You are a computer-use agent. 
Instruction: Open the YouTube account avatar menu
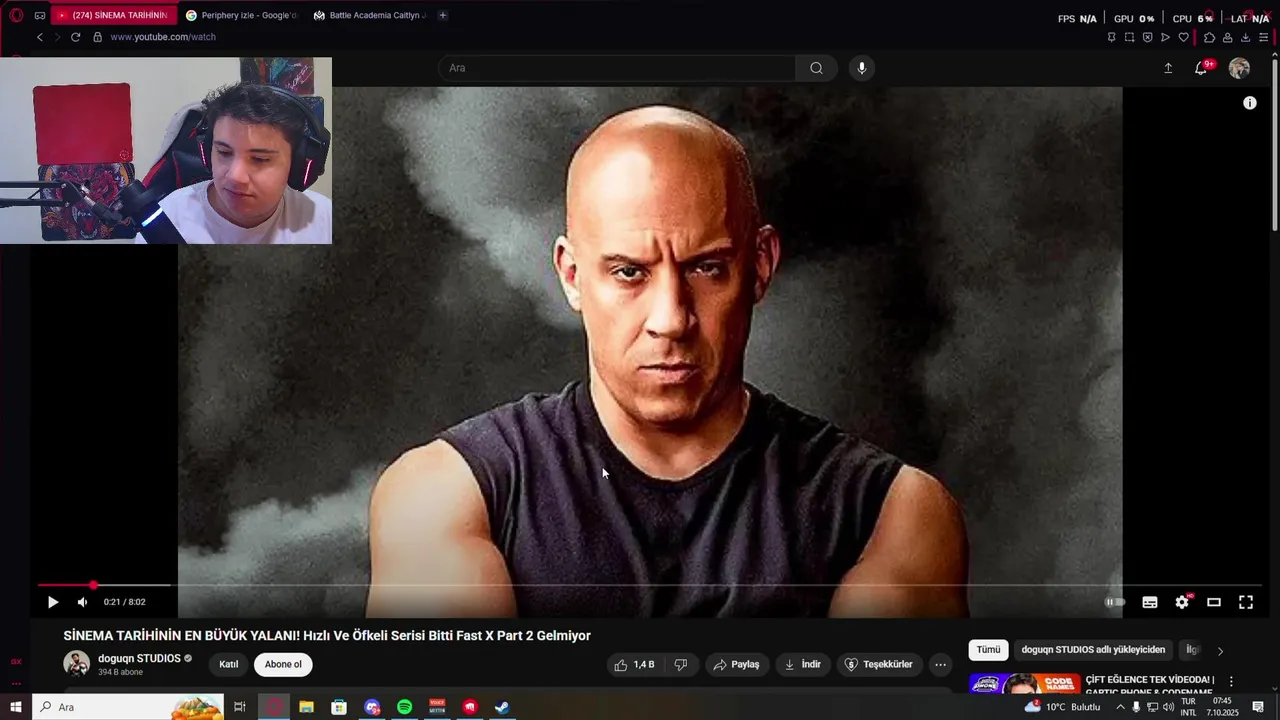[x=1239, y=68]
